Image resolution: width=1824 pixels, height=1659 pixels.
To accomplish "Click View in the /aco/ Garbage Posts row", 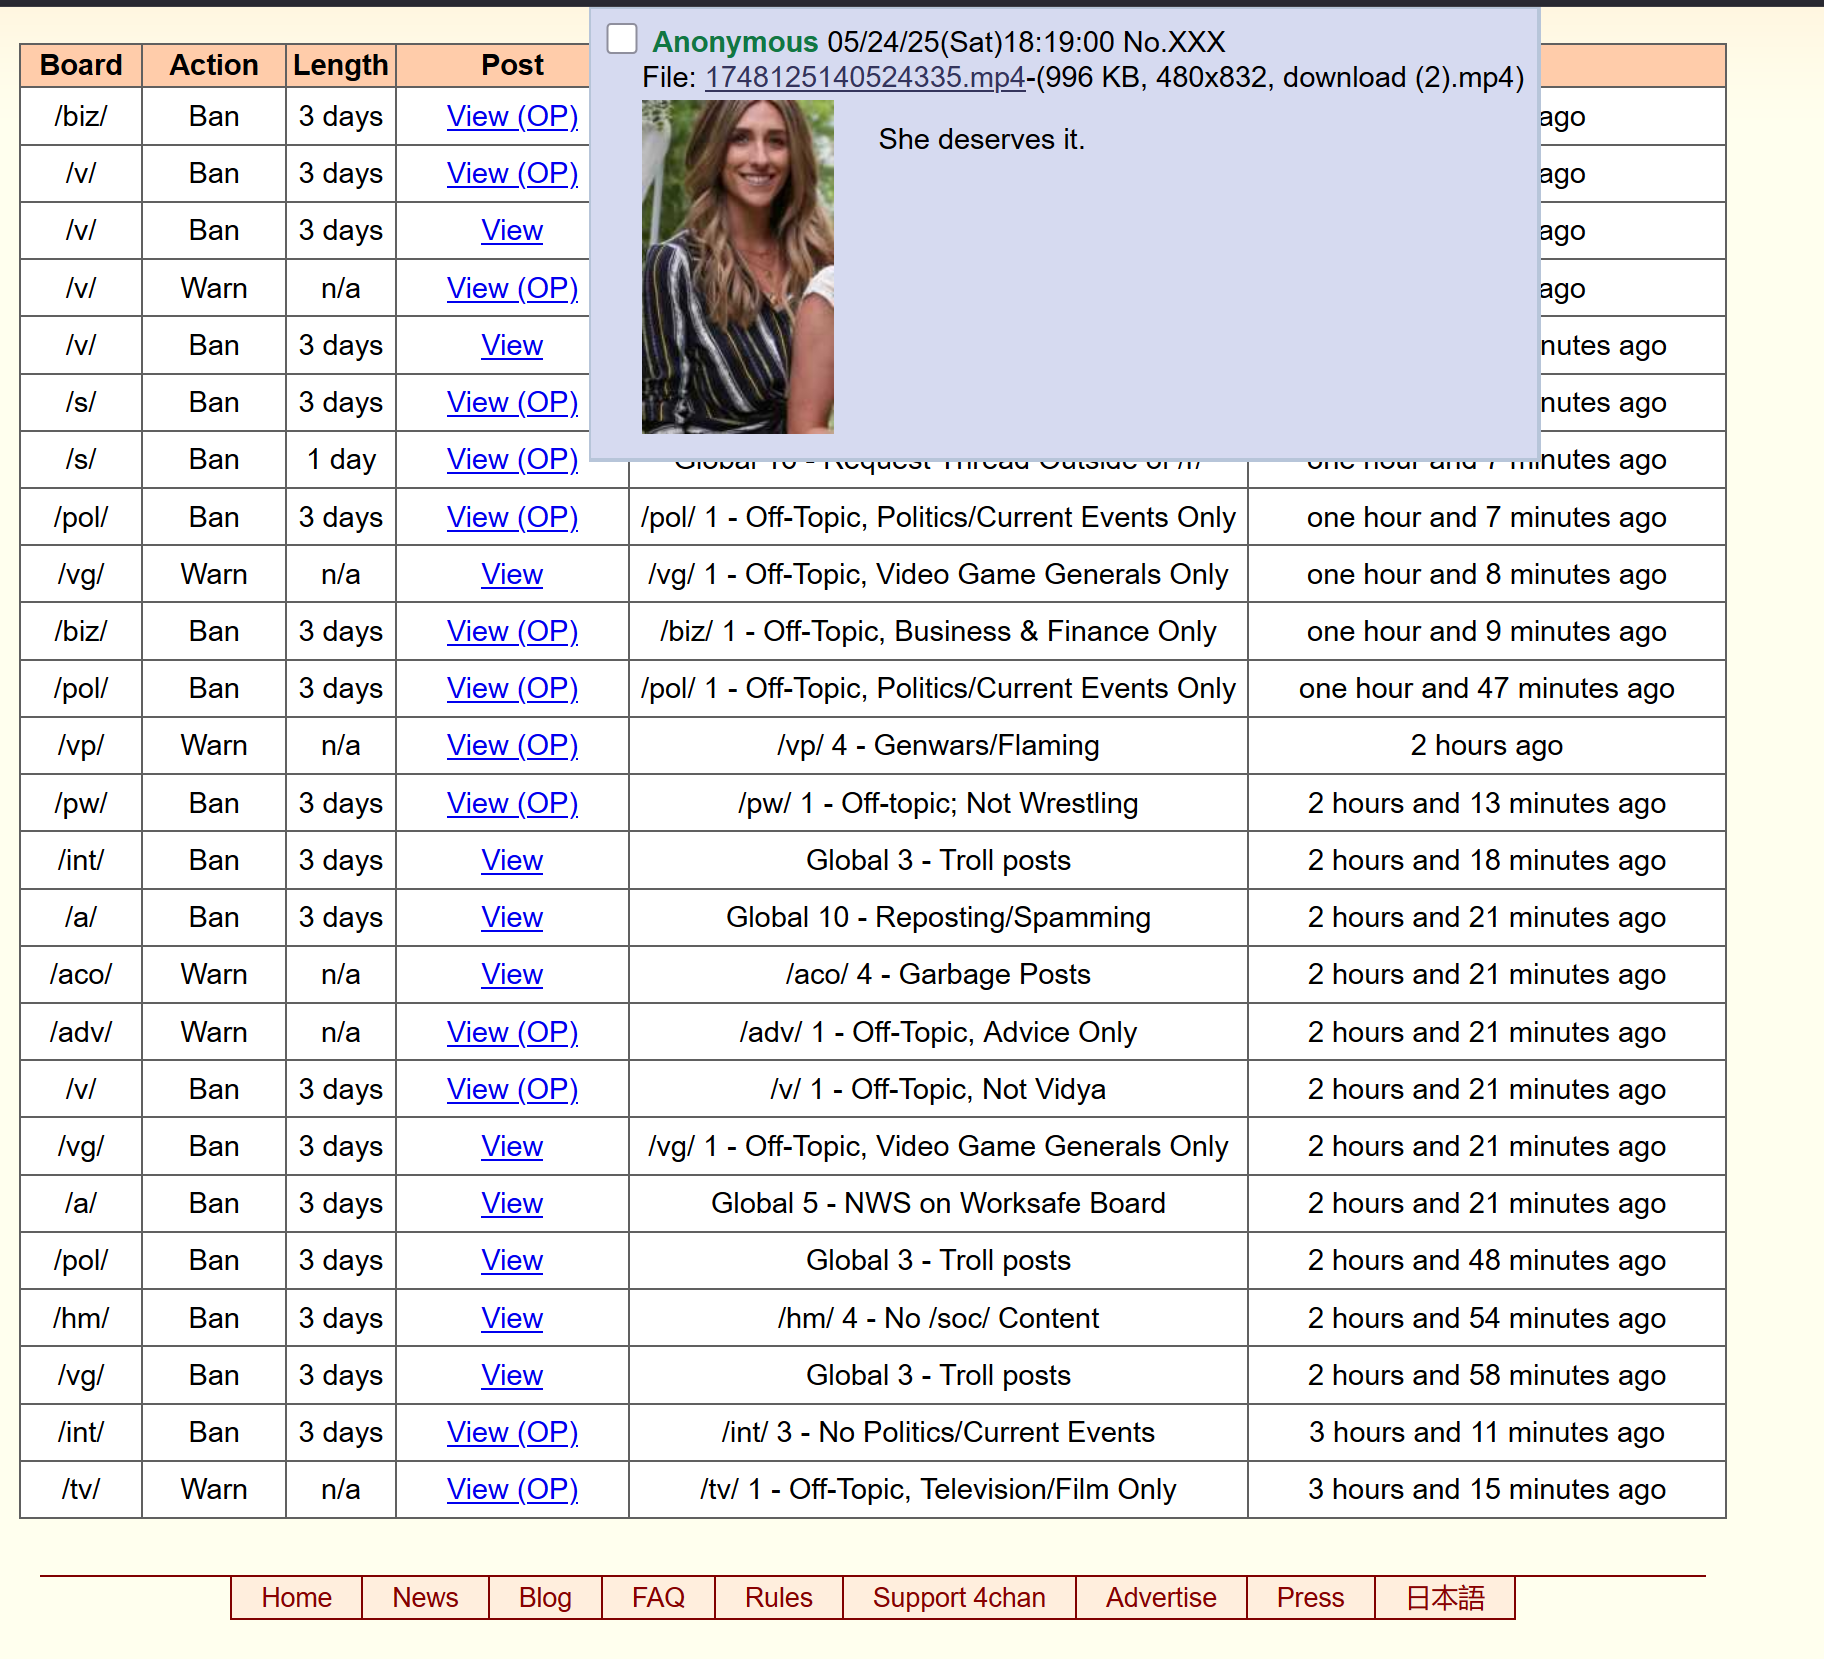I will (x=512, y=974).
